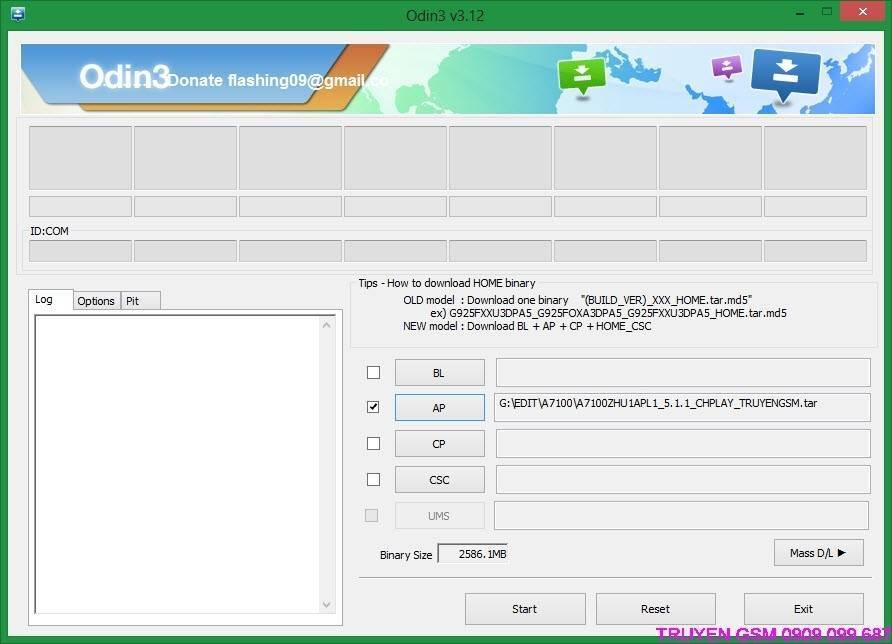Image resolution: width=892 pixels, height=644 pixels.
Task: Click the Odin3 app icon in title bar
Action: click(18, 14)
